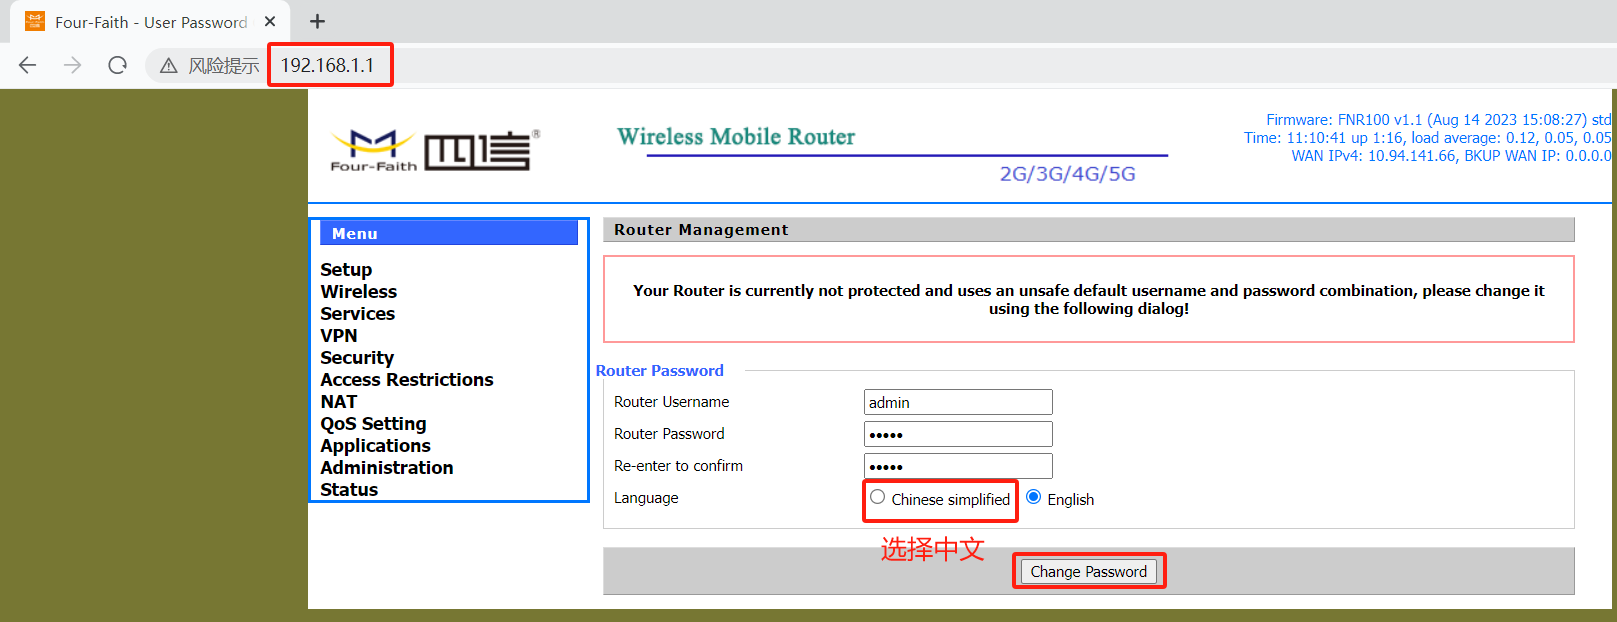The width and height of the screenshot is (1617, 622).
Task: Open the Services menu
Action: tap(357, 314)
